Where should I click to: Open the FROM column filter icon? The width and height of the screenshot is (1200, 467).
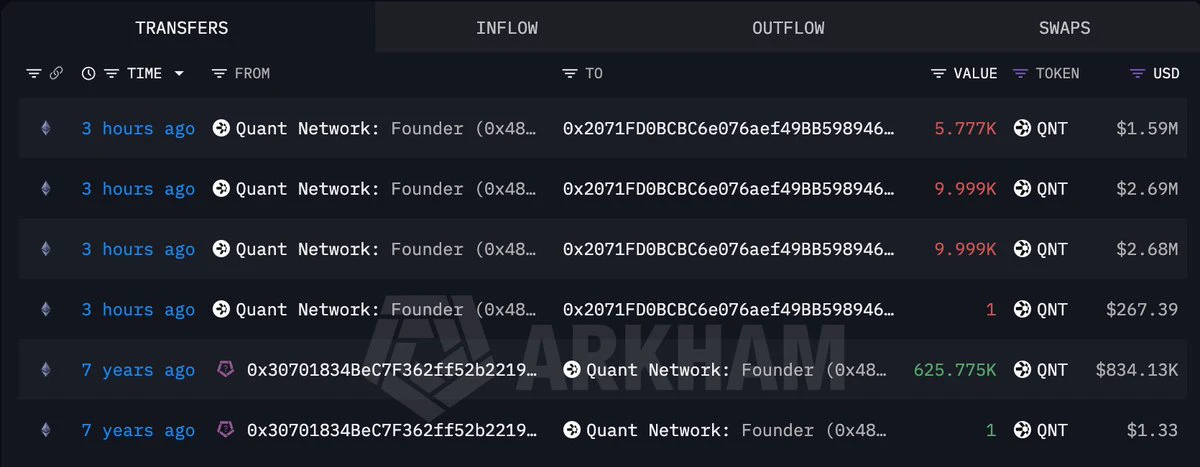[220, 73]
